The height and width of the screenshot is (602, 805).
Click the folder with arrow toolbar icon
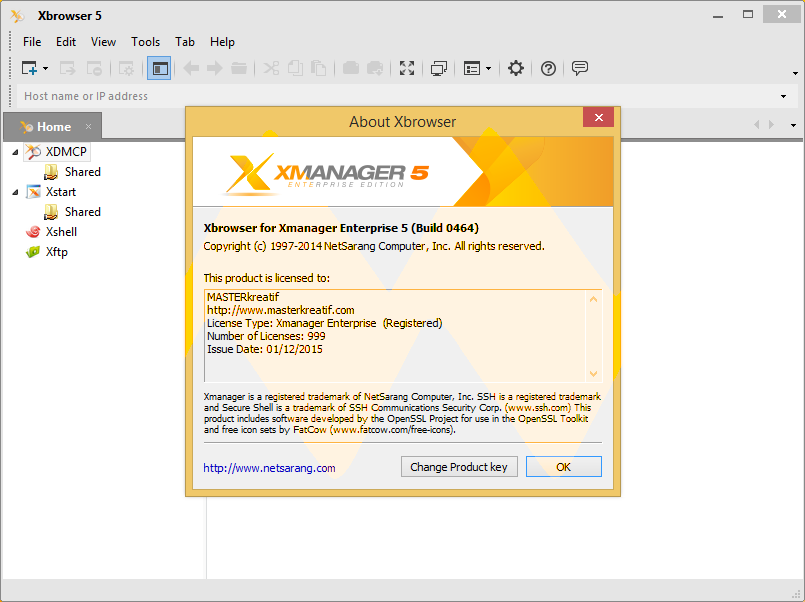coord(375,68)
